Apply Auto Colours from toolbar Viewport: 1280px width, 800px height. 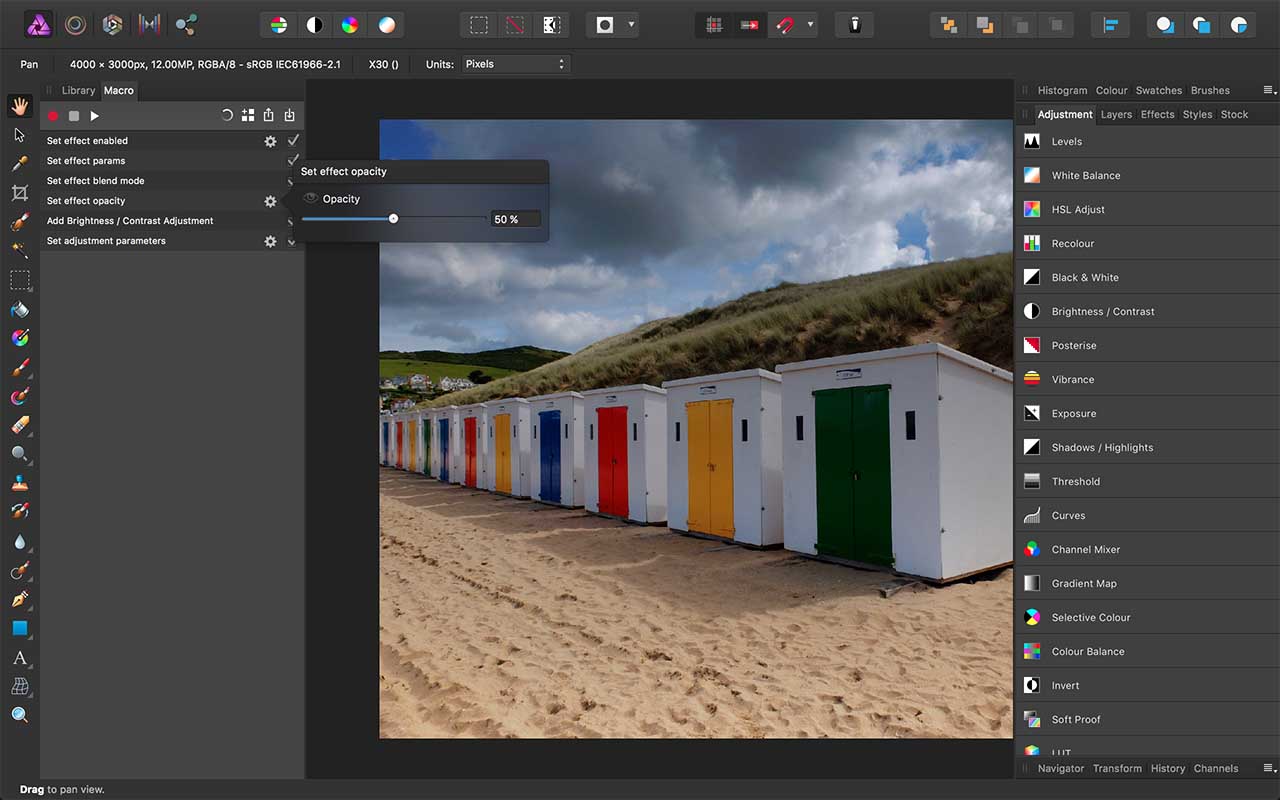pos(349,25)
